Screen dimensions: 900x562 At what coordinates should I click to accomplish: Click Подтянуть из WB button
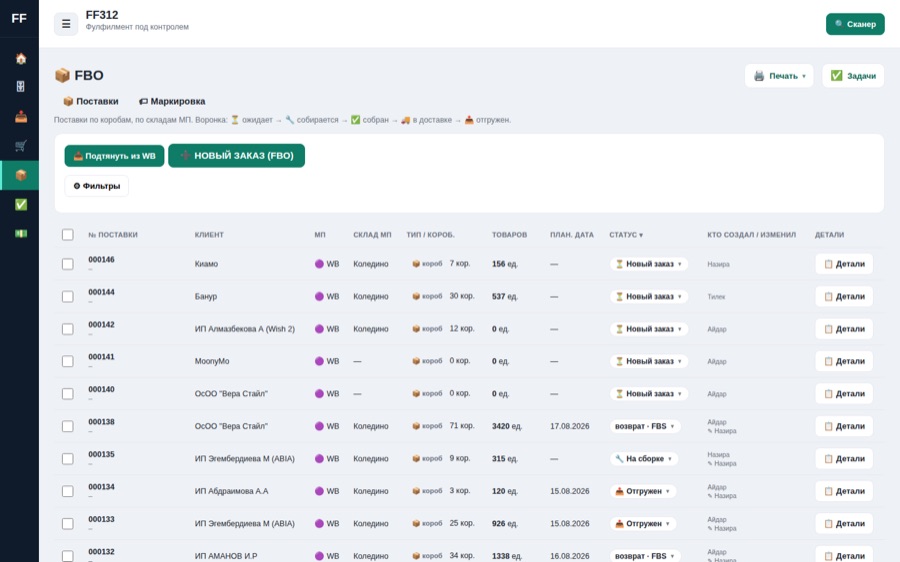pyautogui.click(x=114, y=156)
